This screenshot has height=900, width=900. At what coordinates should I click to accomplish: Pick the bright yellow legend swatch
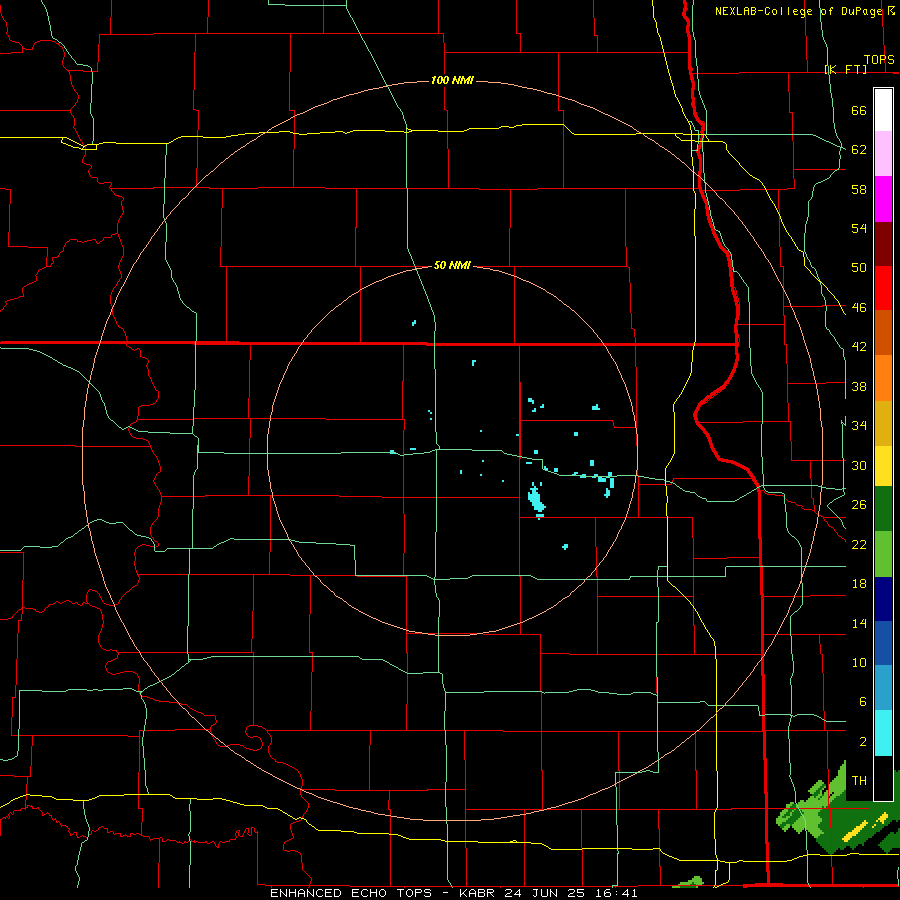(883, 466)
